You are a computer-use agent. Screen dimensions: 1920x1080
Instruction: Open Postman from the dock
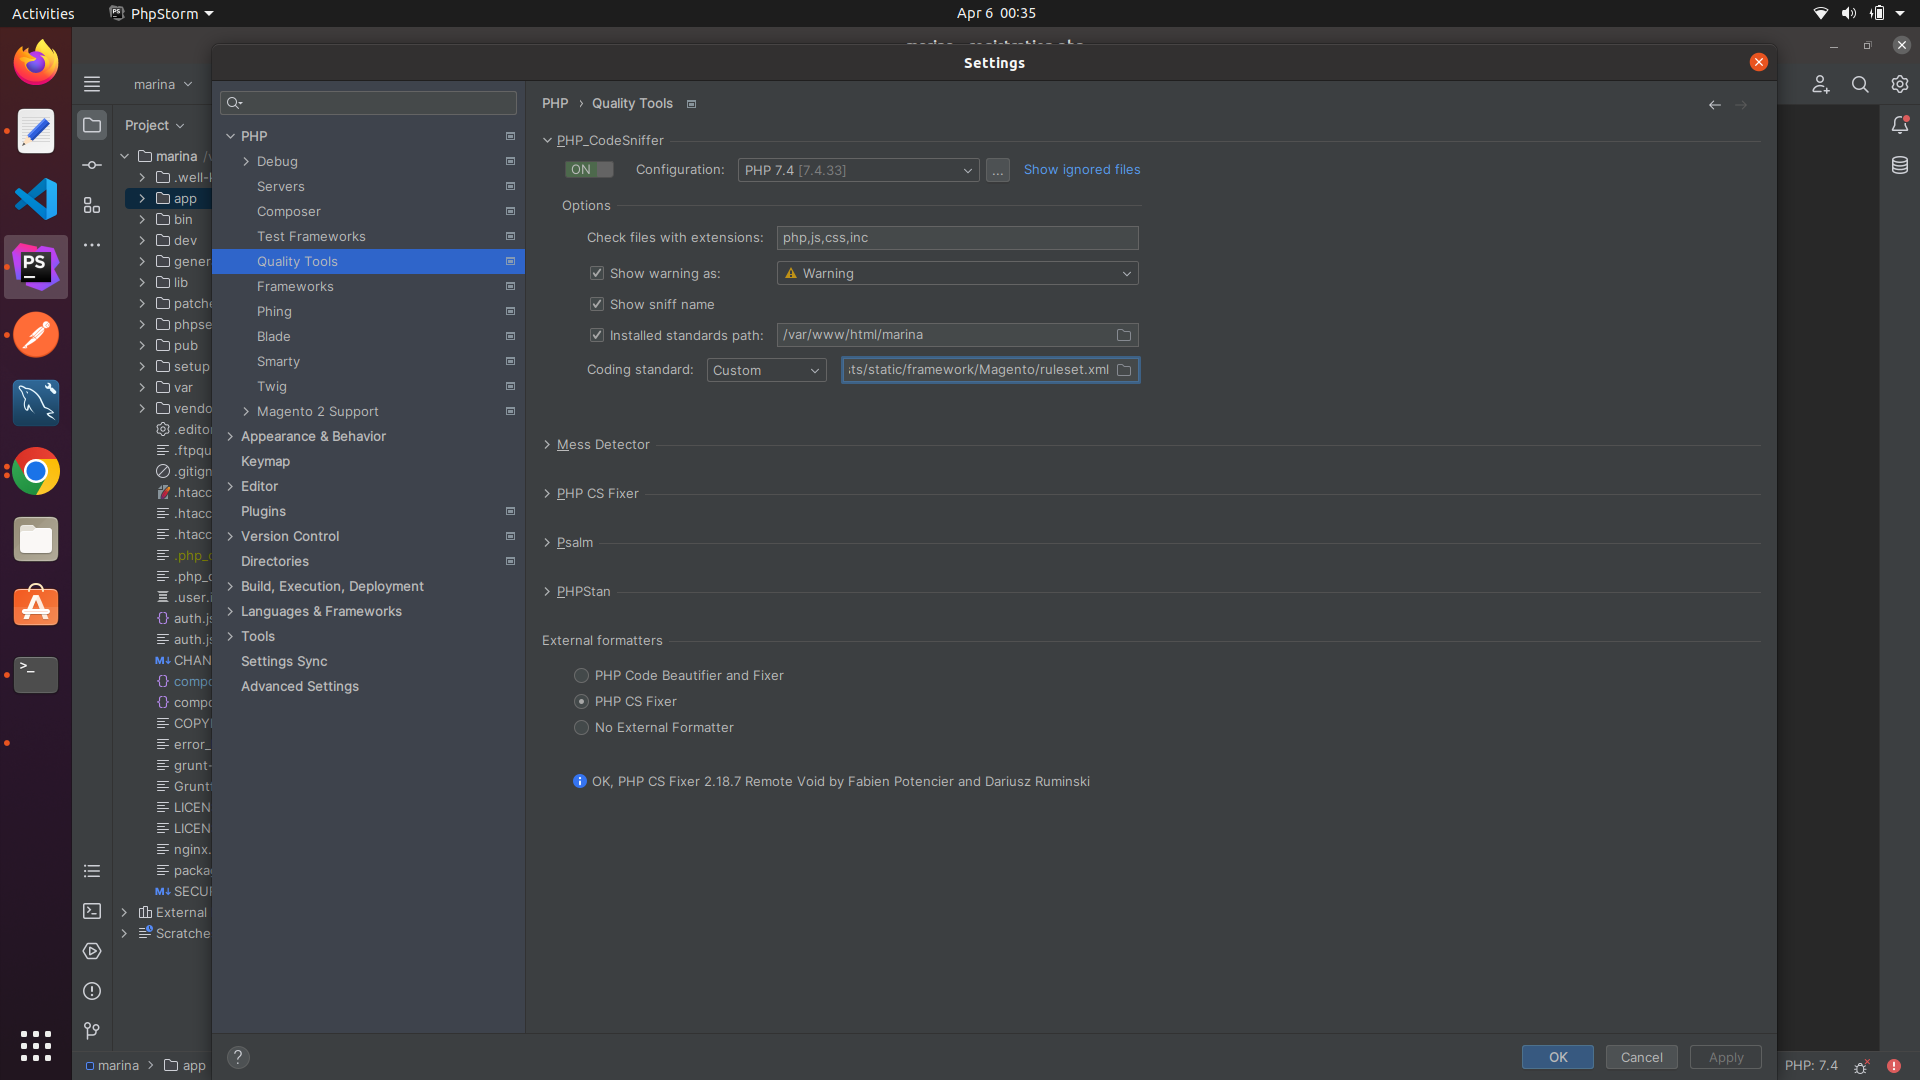pos(36,335)
